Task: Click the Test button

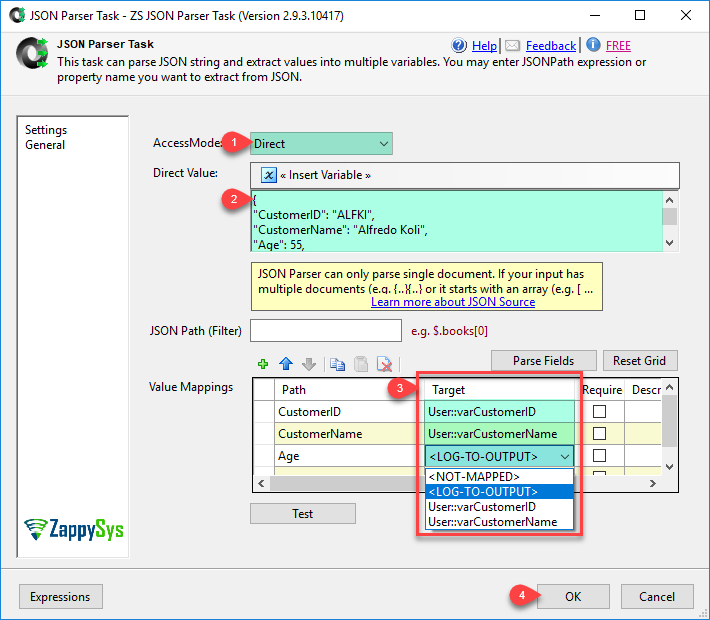Action: (x=302, y=514)
